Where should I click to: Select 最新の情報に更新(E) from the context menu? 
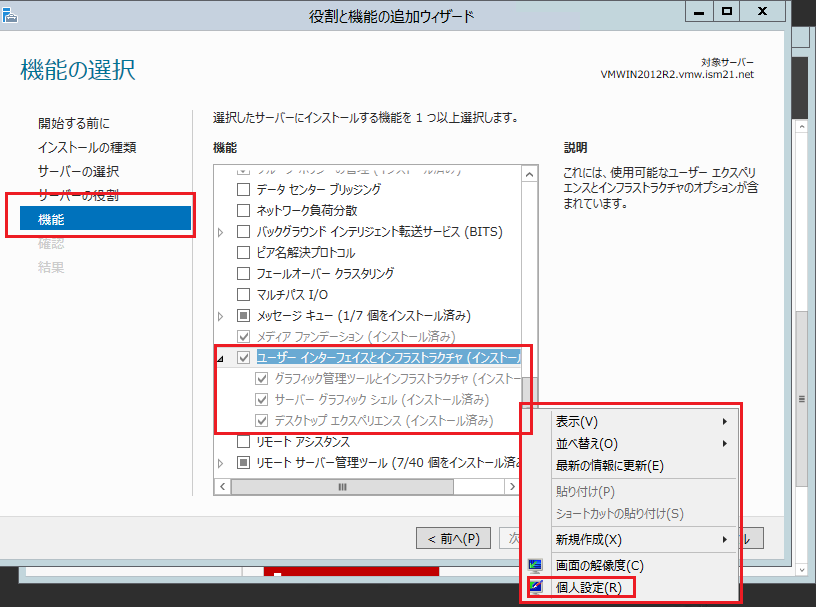[609, 465]
